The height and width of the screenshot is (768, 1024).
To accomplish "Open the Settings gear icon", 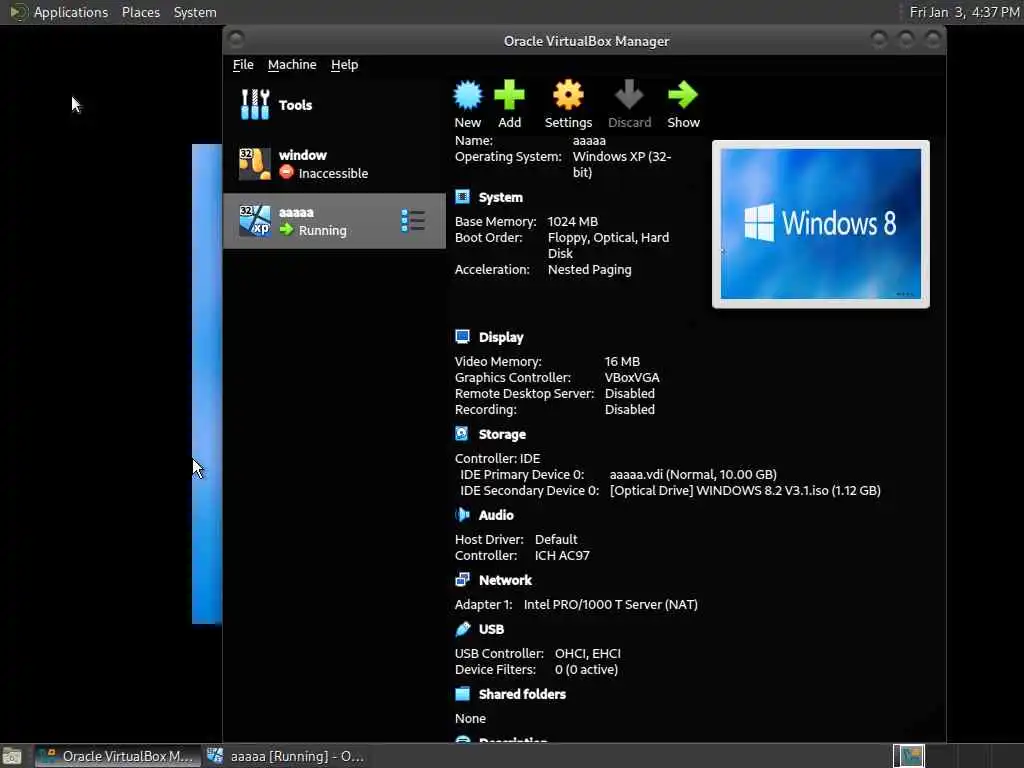I will coord(568,95).
